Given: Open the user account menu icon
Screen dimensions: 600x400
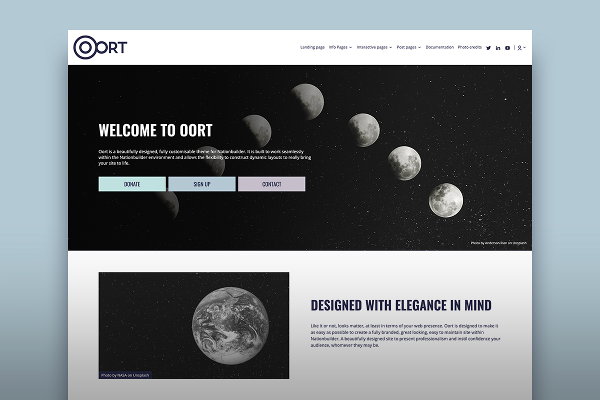Looking at the screenshot, I should (x=521, y=48).
